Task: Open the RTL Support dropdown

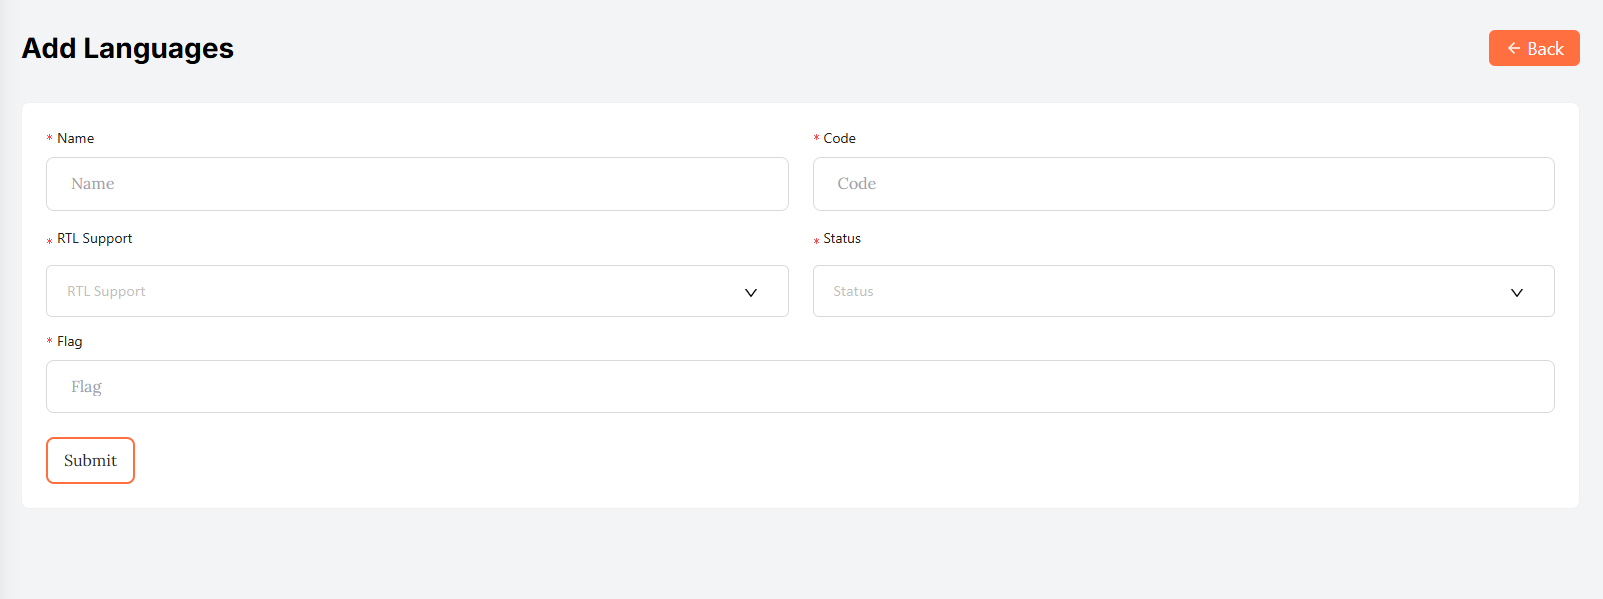Action: (x=400, y=291)
